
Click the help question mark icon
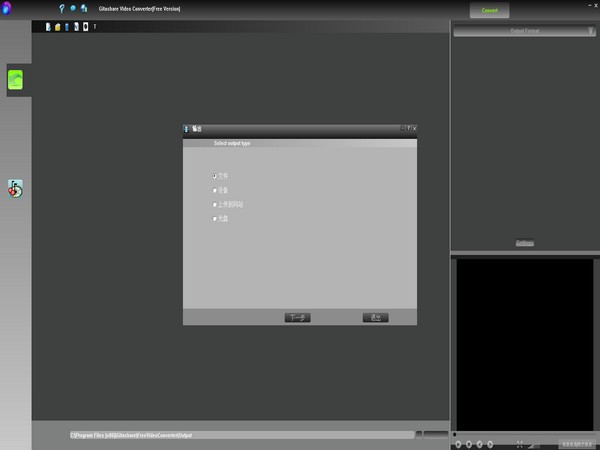click(x=62, y=8)
